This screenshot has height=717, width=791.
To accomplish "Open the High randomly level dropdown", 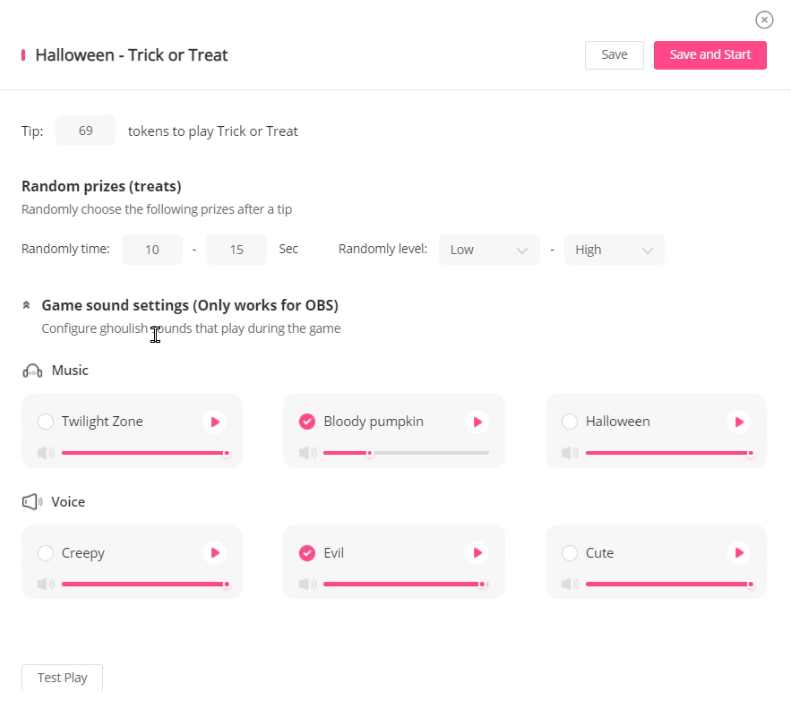I will (x=614, y=250).
